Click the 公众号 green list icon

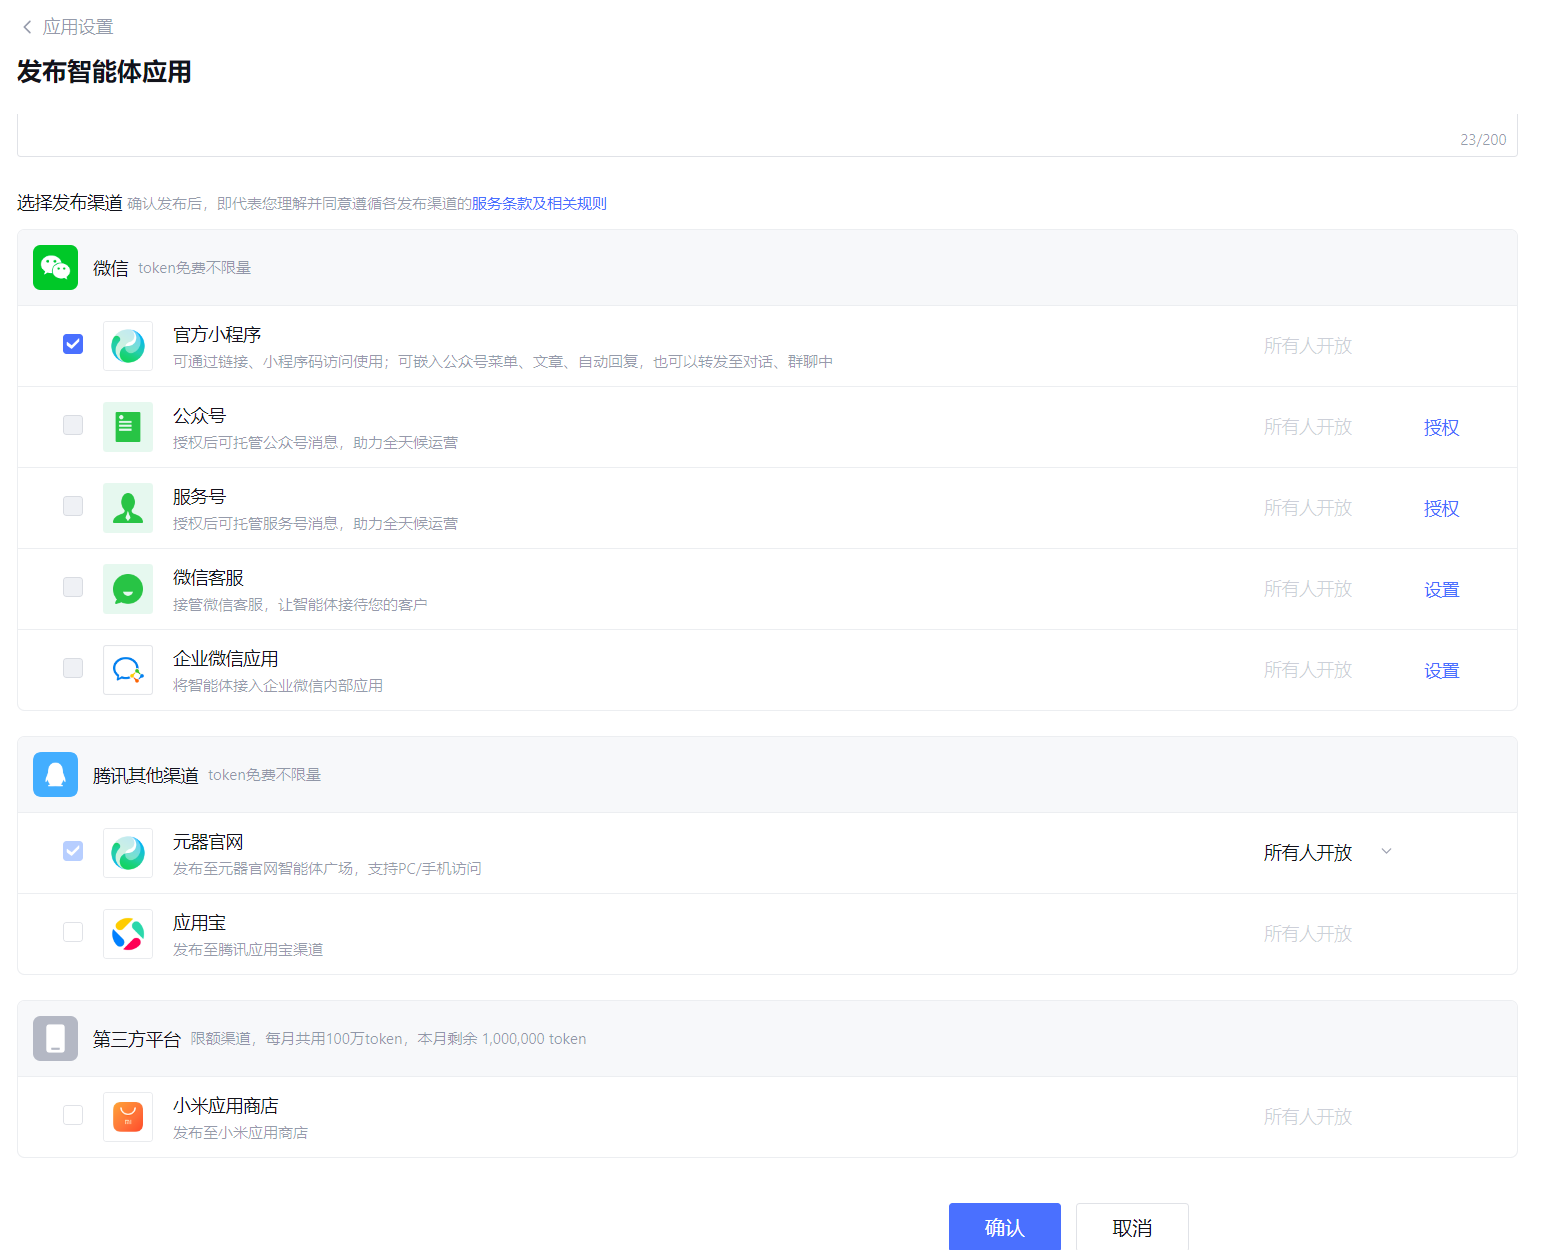(128, 426)
